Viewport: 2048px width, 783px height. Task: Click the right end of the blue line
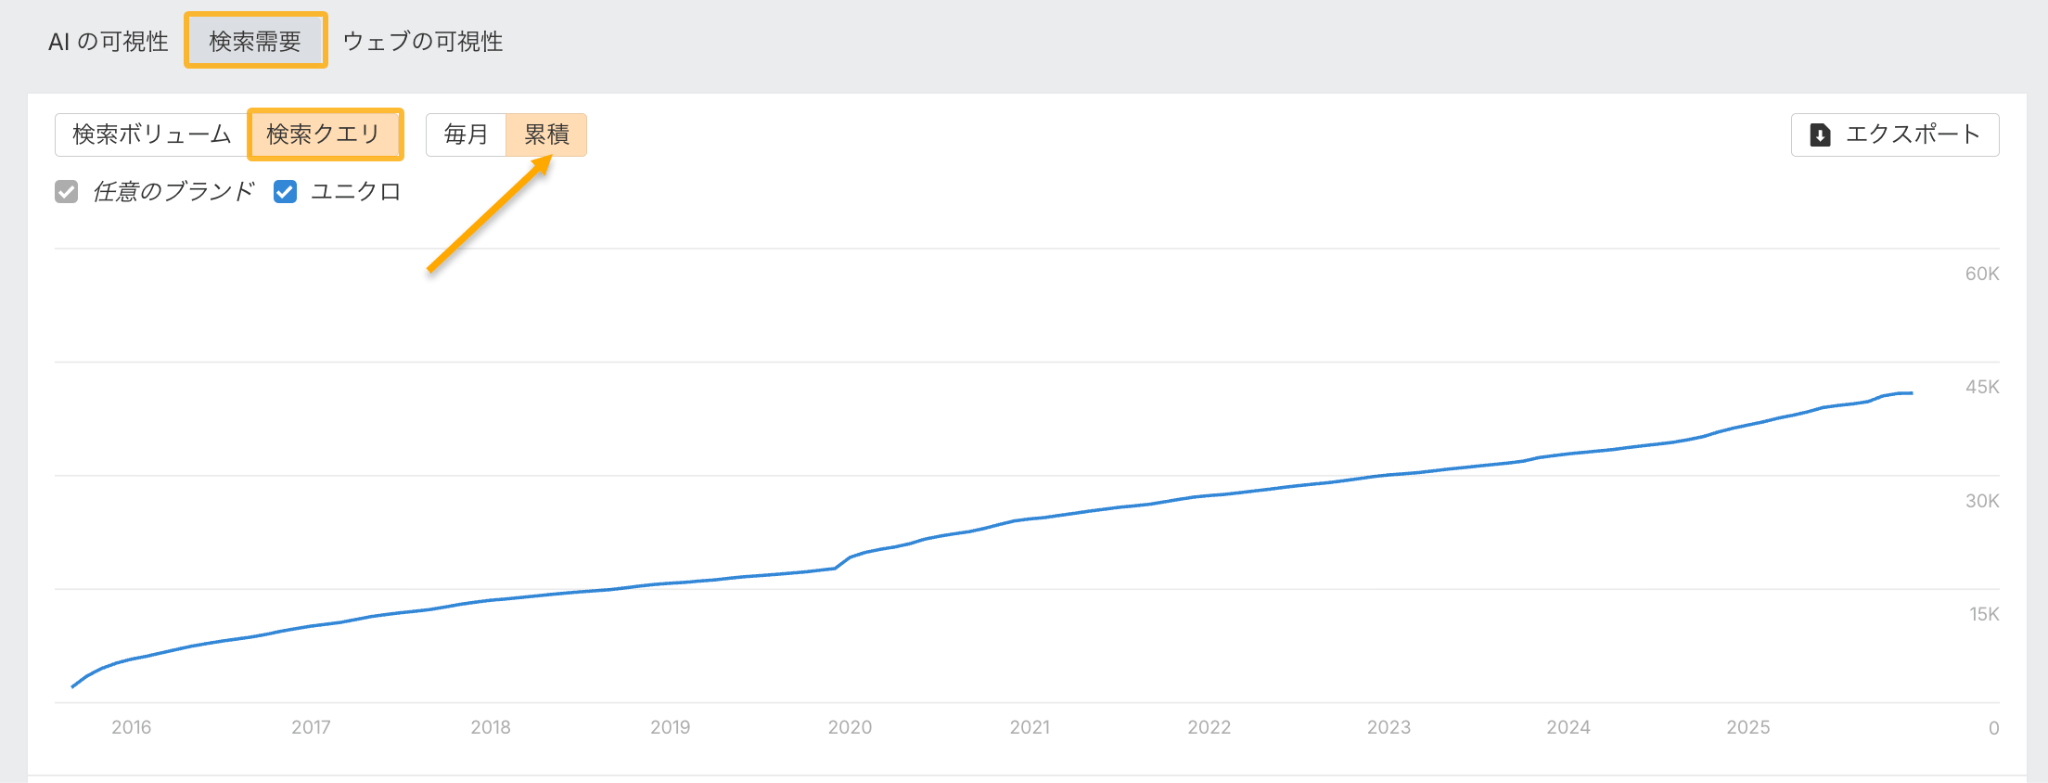point(1910,393)
